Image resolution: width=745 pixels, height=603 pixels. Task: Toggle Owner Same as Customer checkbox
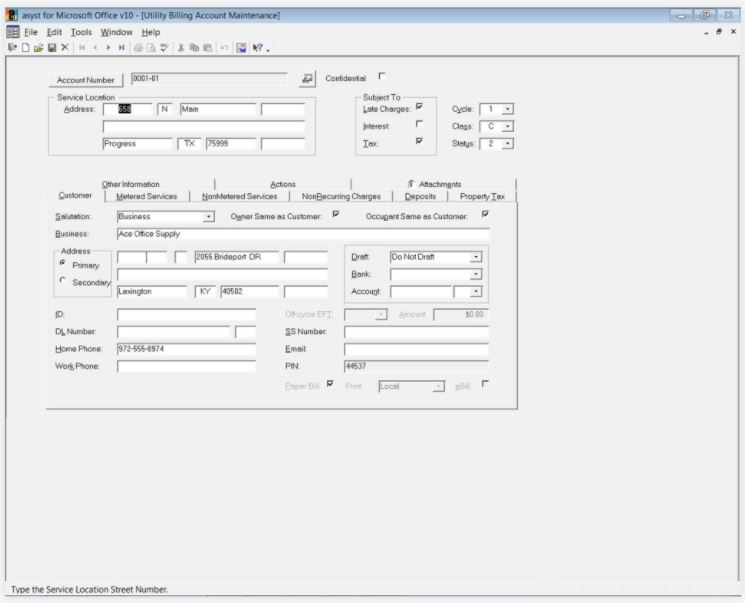coord(335,214)
